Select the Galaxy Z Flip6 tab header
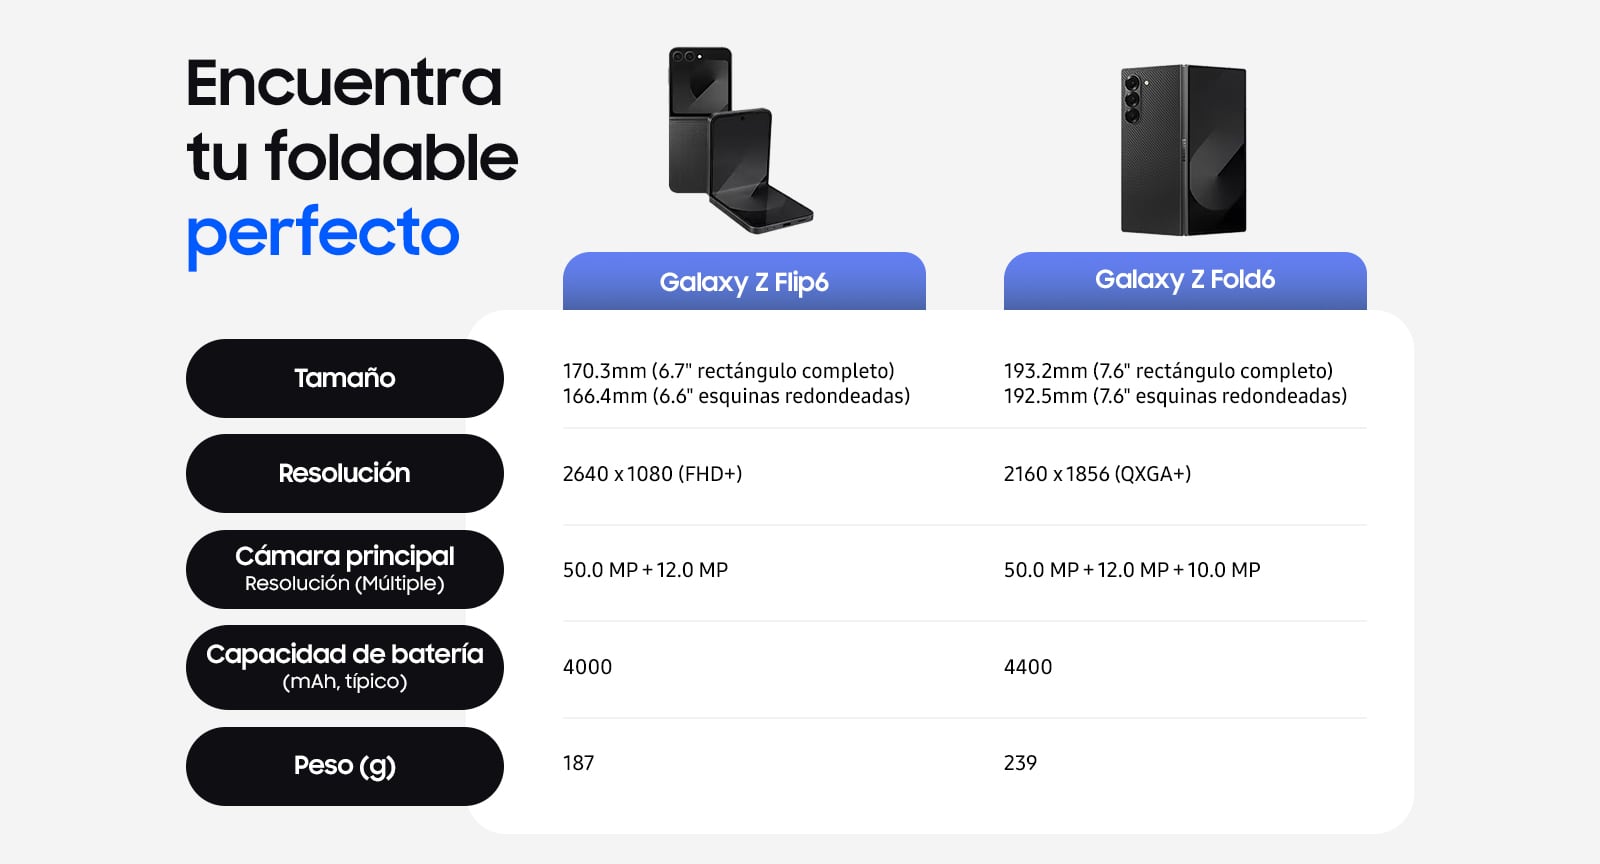 pyautogui.click(x=744, y=281)
